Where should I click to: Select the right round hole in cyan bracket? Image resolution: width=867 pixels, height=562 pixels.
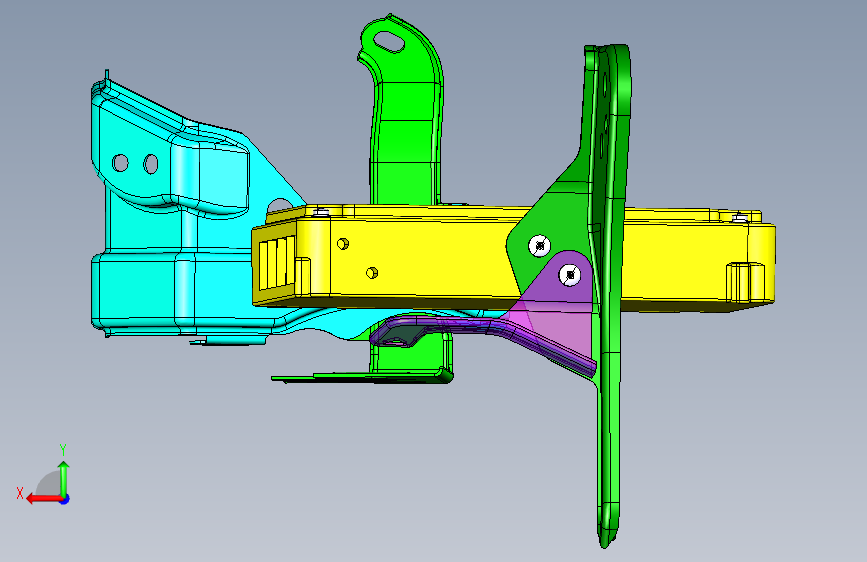[150, 164]
